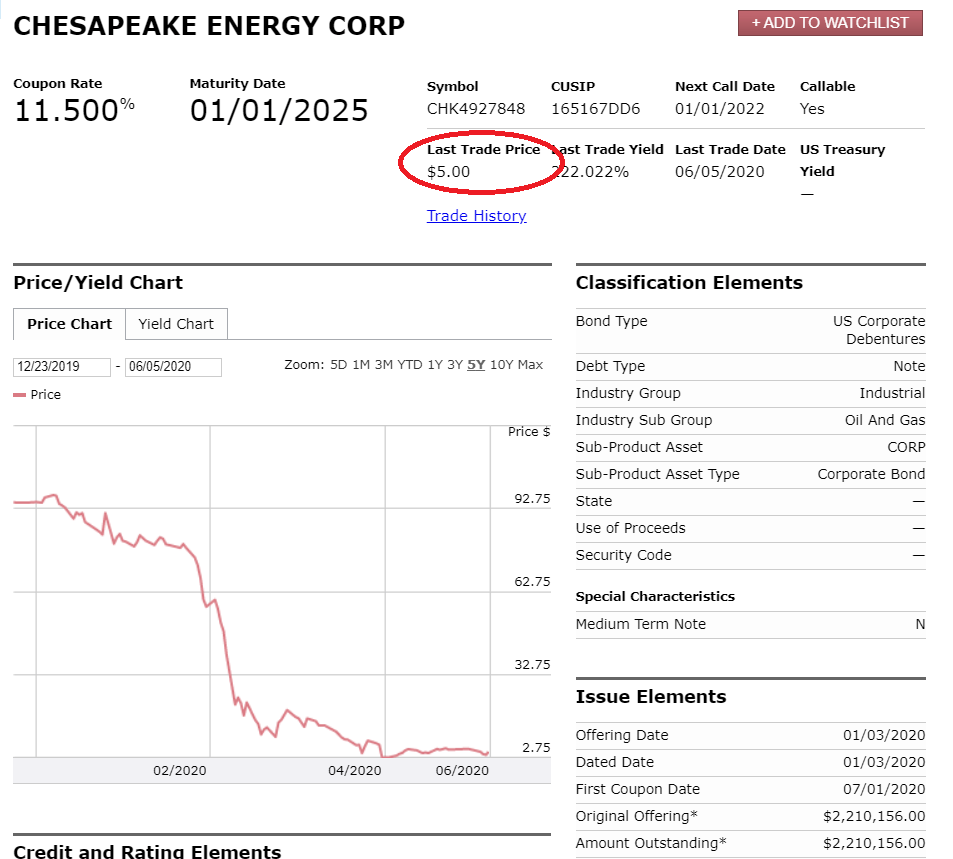
Task: Set chart zoom to 1M
Action: 361,365
